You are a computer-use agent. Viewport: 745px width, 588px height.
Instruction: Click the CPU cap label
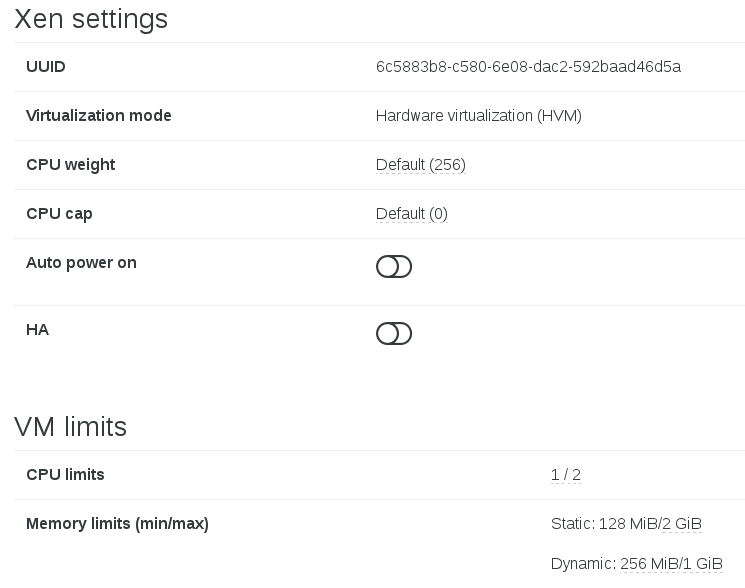[59, 214]
